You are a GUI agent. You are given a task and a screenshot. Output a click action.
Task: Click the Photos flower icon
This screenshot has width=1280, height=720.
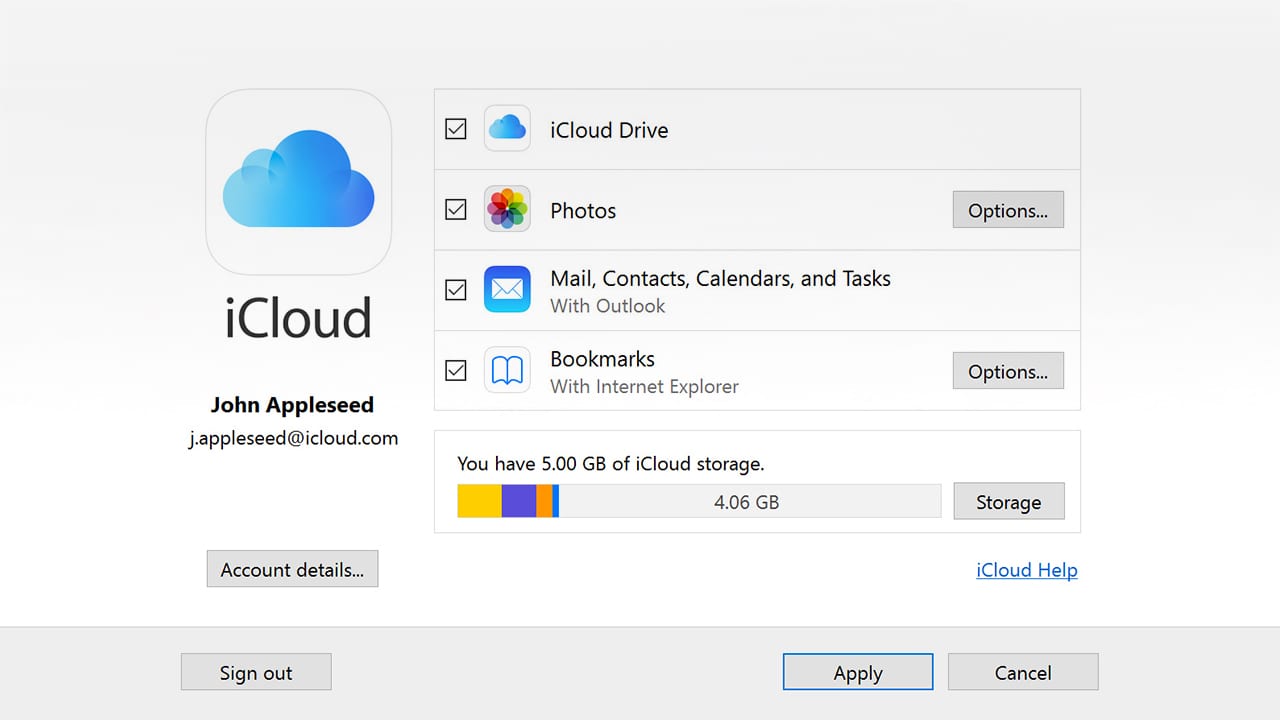[x=507, y=210]
